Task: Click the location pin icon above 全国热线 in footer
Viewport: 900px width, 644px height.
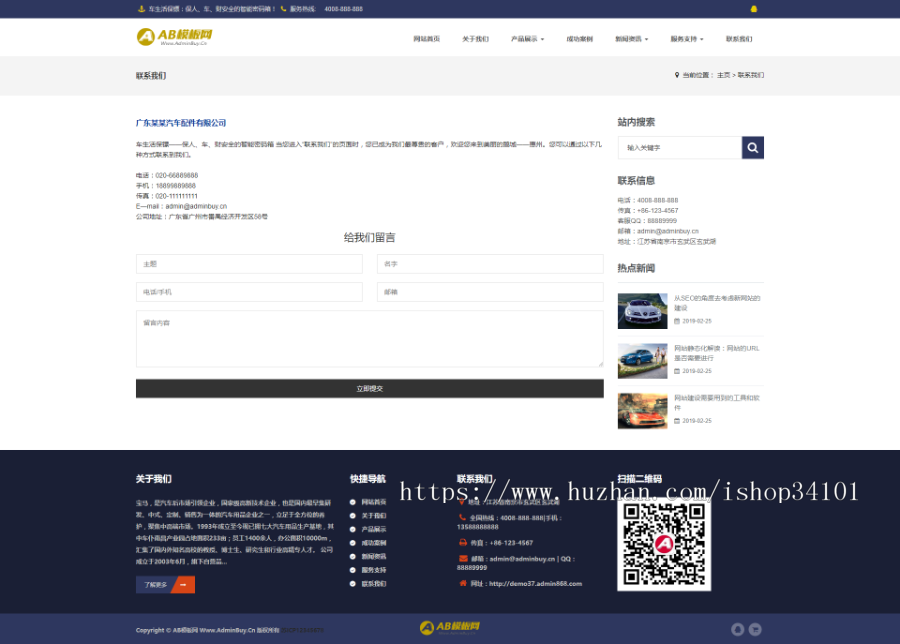Action: (461, 502)
